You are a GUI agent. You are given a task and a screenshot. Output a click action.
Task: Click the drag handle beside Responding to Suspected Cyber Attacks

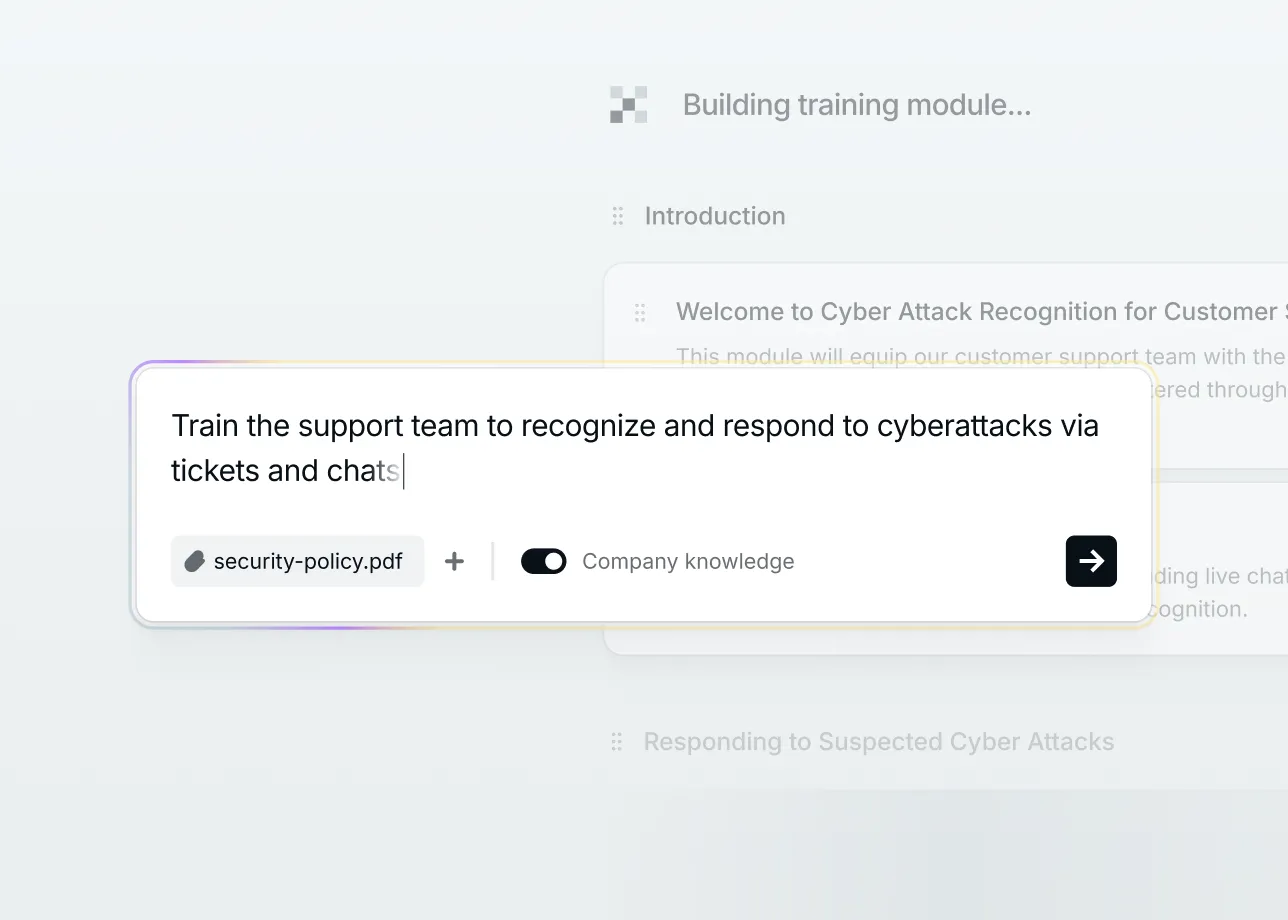(x=617, y=742)
